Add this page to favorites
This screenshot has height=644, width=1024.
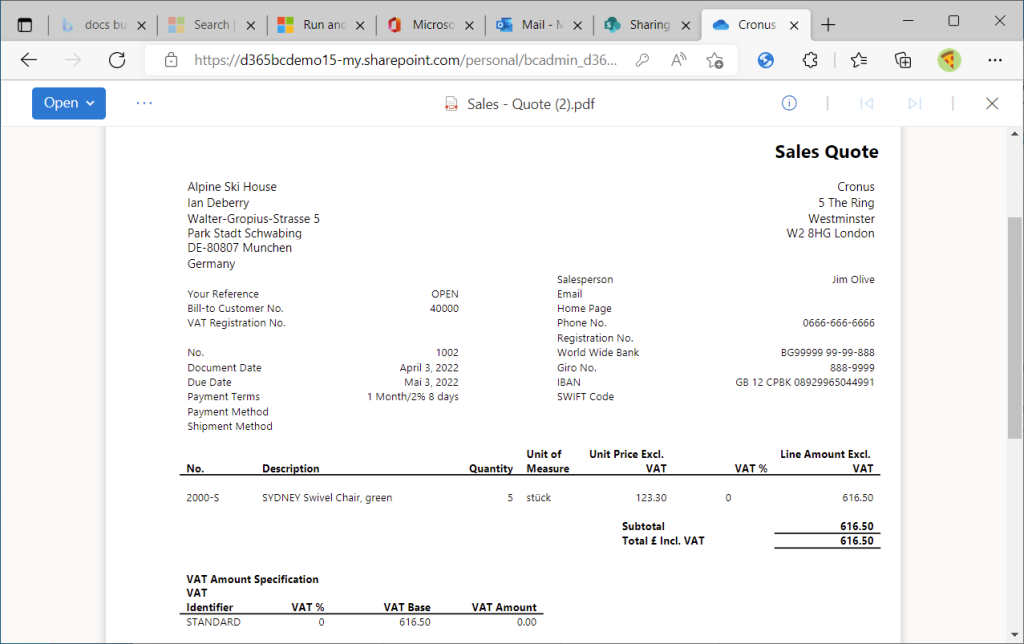(x=715, y=60)
